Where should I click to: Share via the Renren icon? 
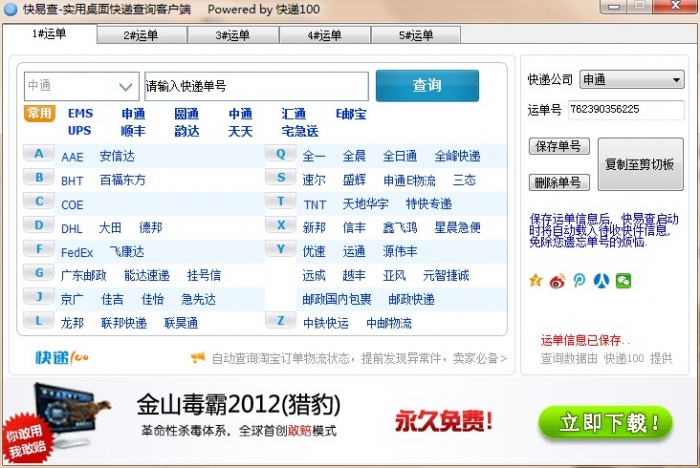601,280
